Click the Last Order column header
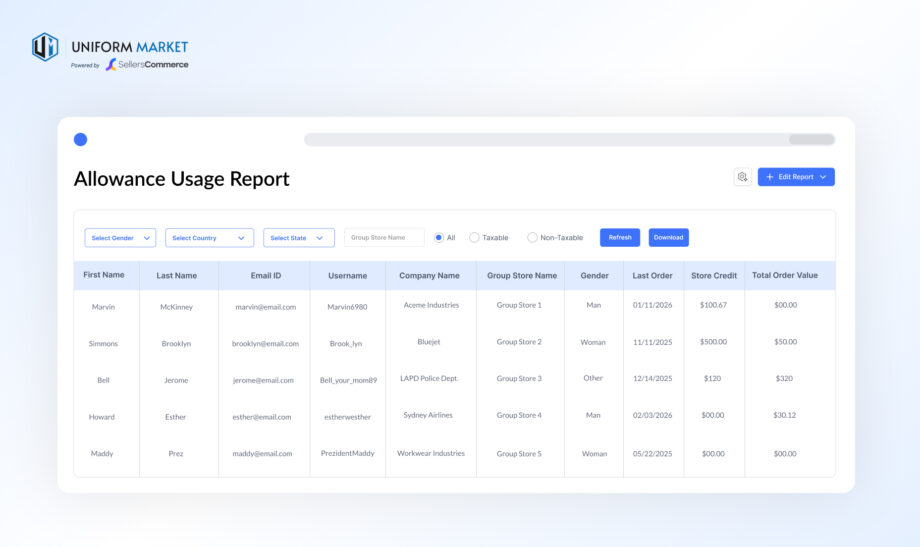Viewport: 920px width, 547px height. tap(652, 275)
